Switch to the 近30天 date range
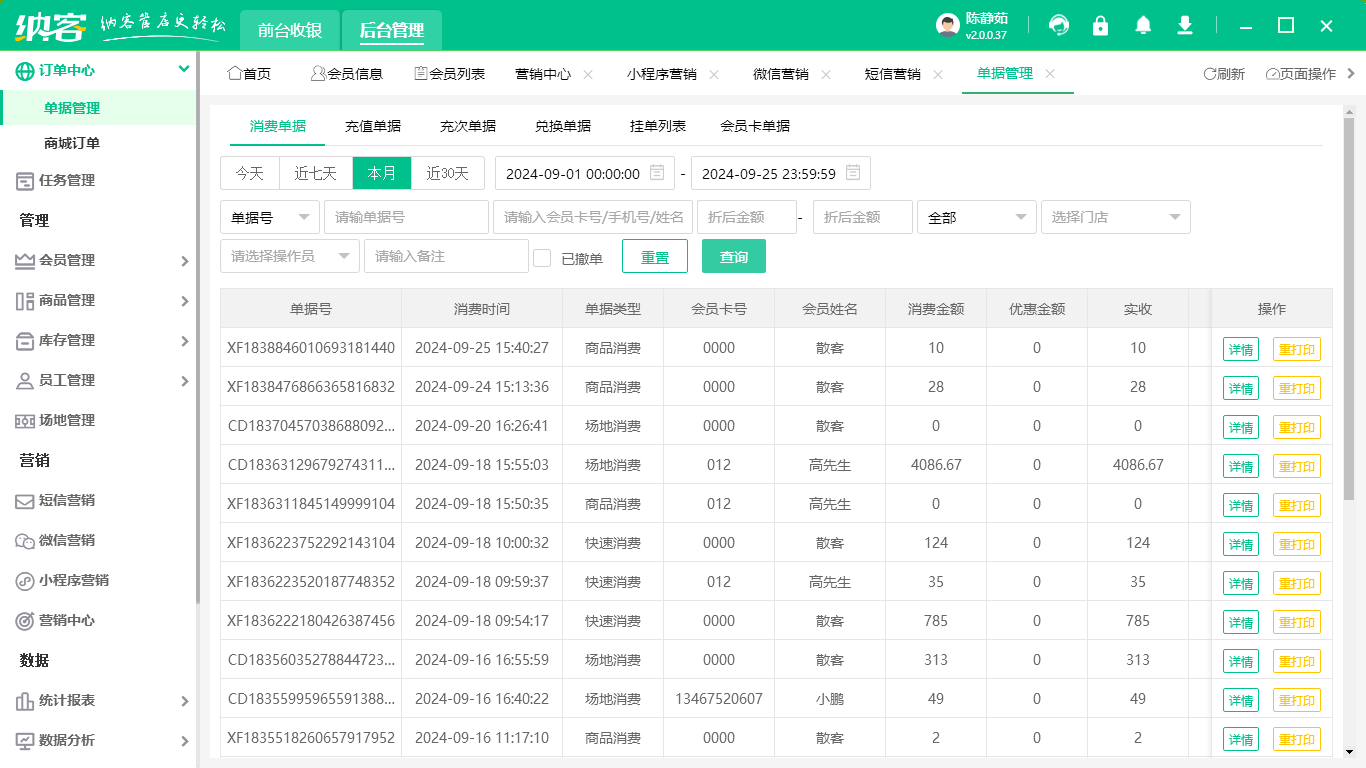This screenshot has height=768, width=1366. [447, 172]
